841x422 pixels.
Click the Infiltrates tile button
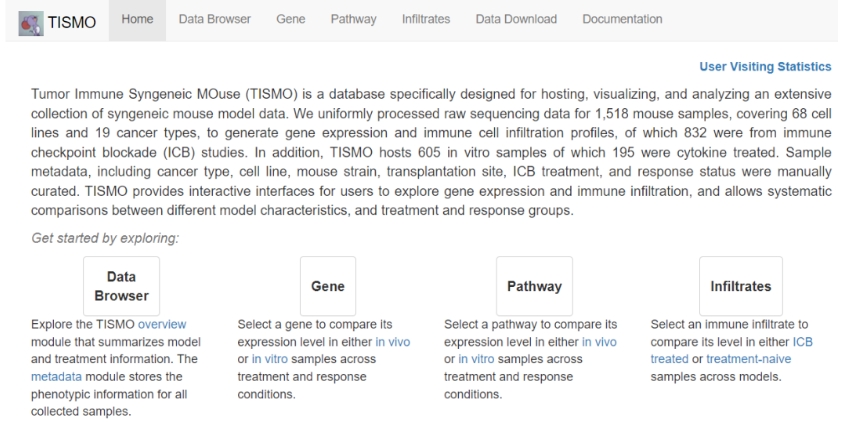(741, 286)
